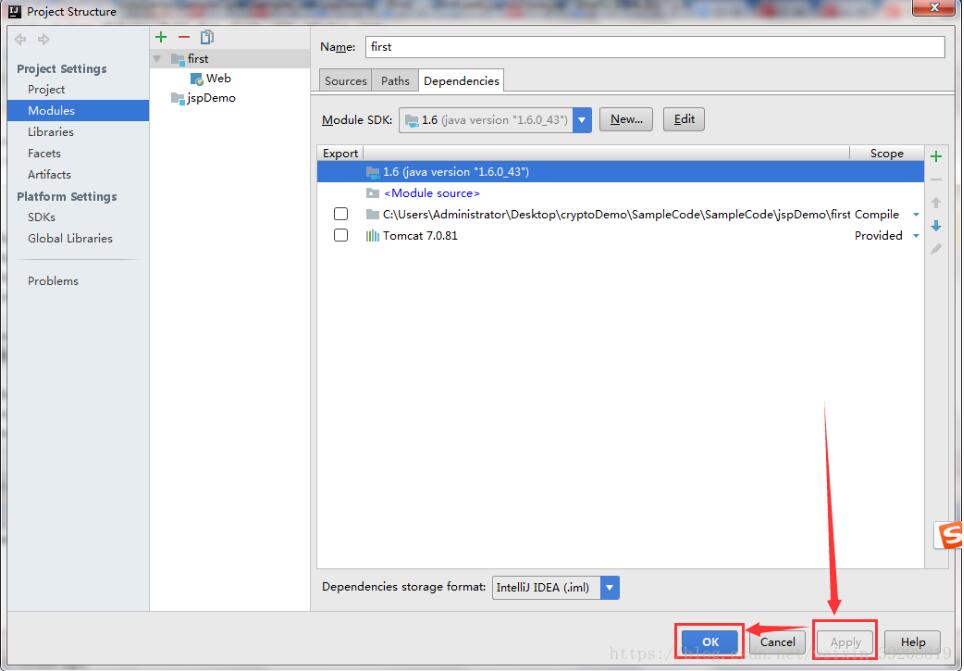Check the Export checkbox for Tomcat 7.0.81

(341, 235)
